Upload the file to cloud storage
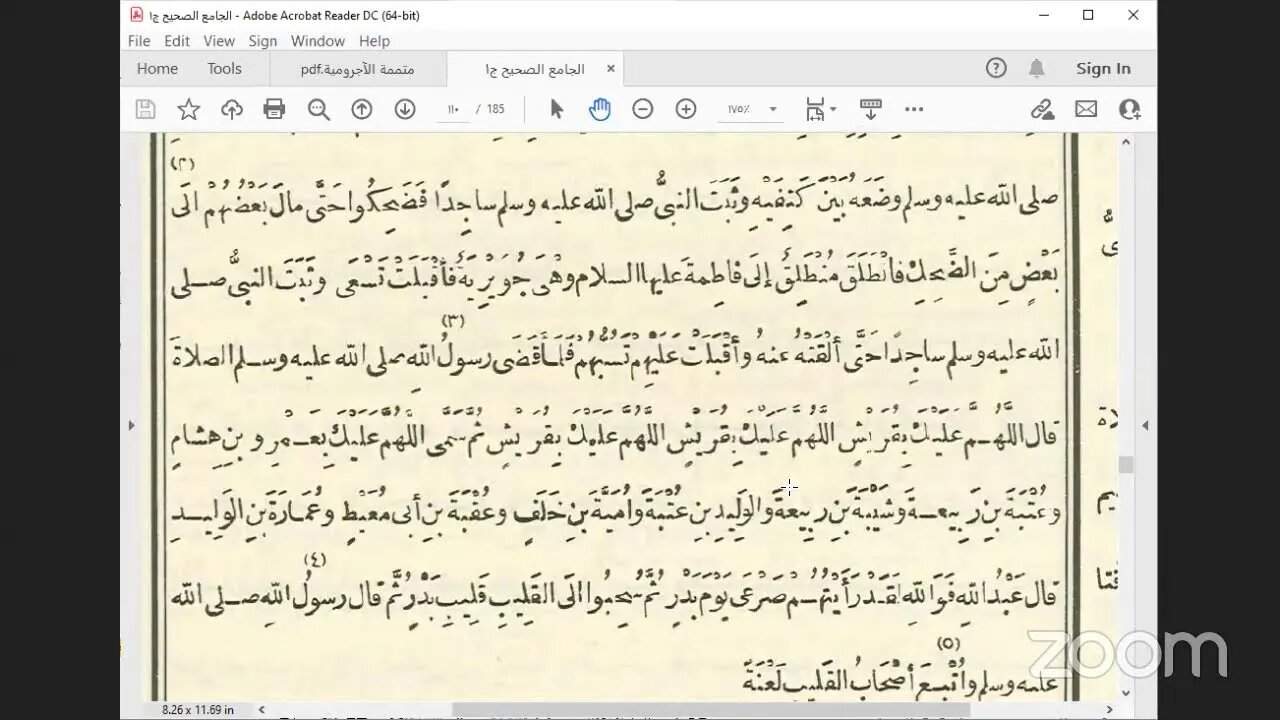 (232, 109)
